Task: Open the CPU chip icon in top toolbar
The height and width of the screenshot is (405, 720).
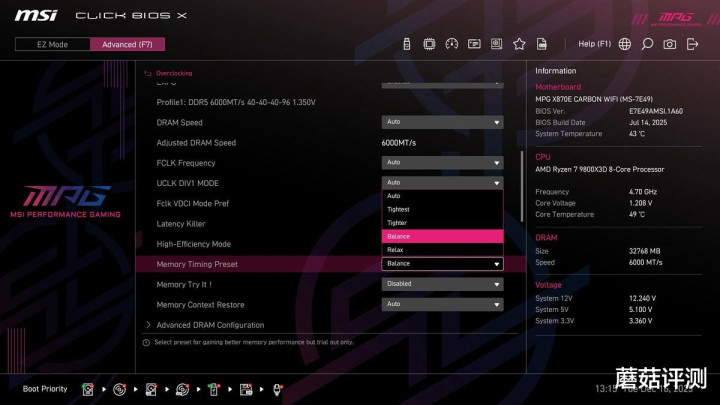Action: (429, 44)
